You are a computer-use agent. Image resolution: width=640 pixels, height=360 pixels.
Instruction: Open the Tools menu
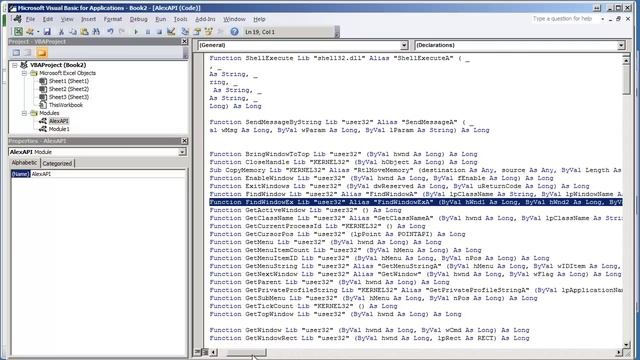[180, 19]
